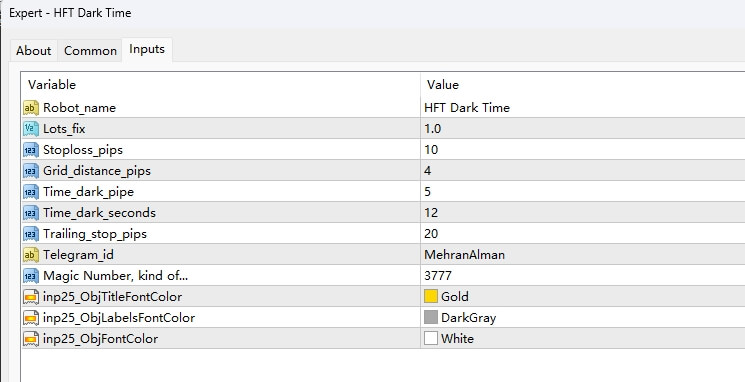Select the Stoploss_pips variable label
This screenshot has height=382, width=745.
(x=83, y=150)
